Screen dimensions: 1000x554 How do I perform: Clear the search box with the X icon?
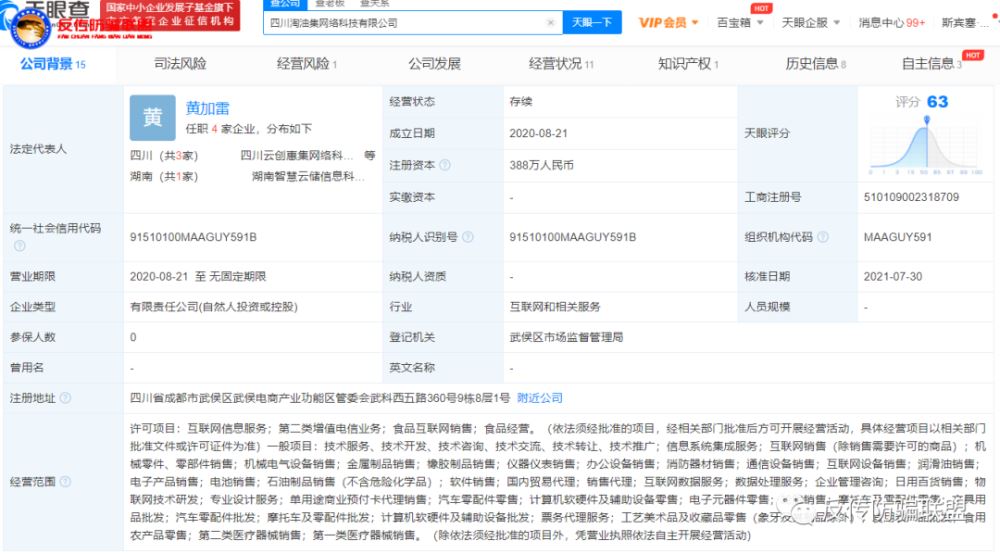pyautogui.click(x=550, y=23)
